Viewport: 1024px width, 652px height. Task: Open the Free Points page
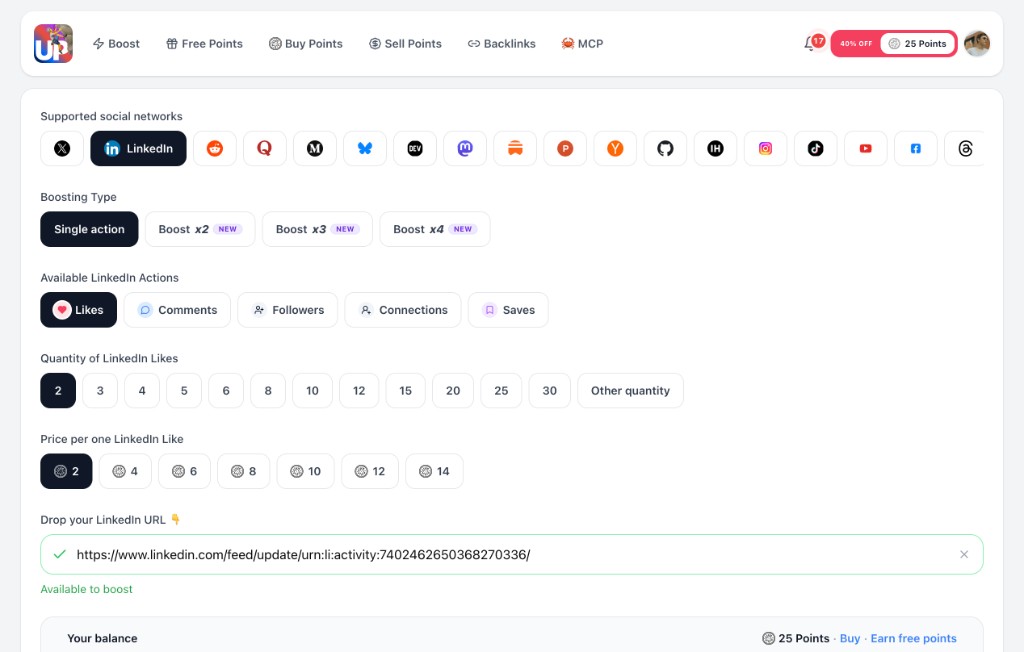click(204, 44)
